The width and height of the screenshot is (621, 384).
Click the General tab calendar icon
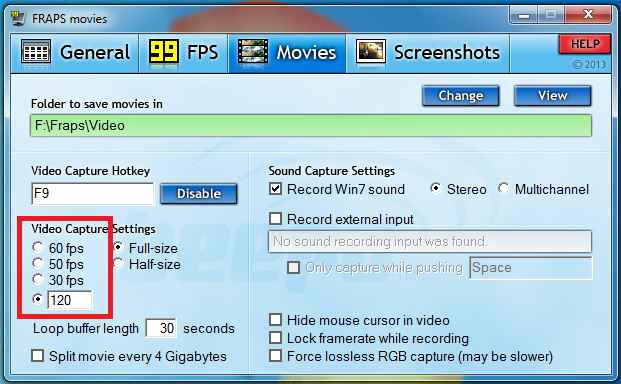36,52
